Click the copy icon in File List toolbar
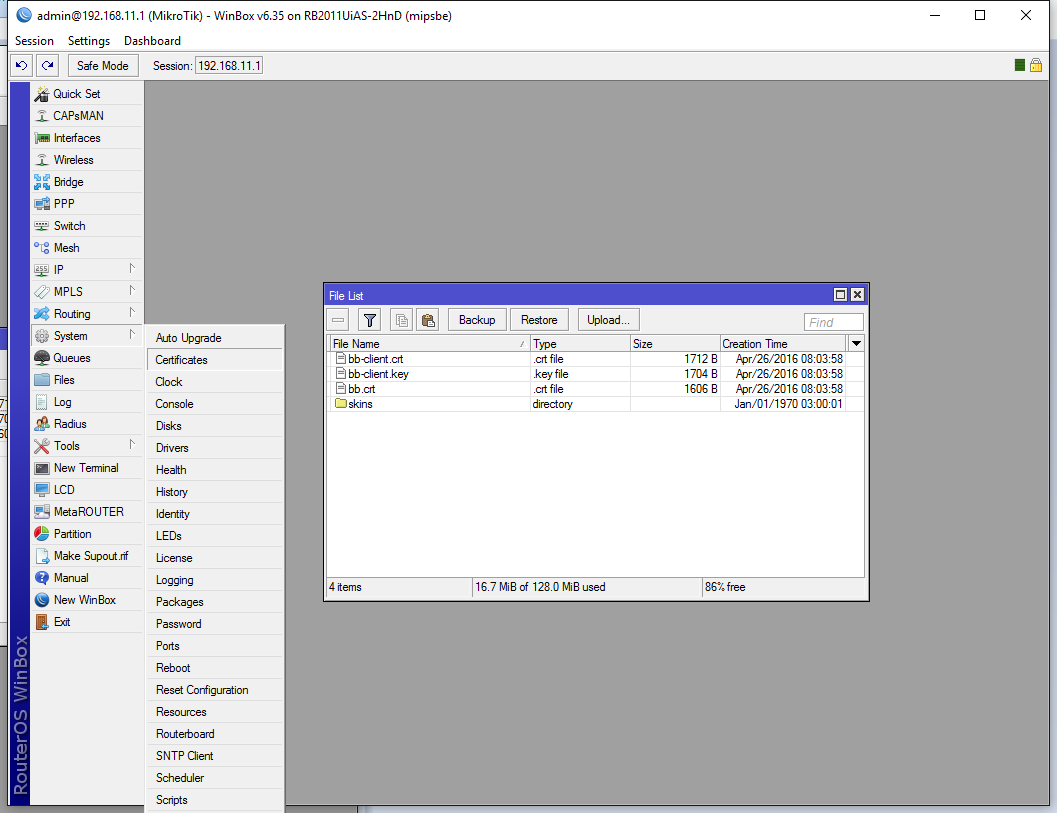Viewport: 1057px width, 813px height. click(402, 320)
